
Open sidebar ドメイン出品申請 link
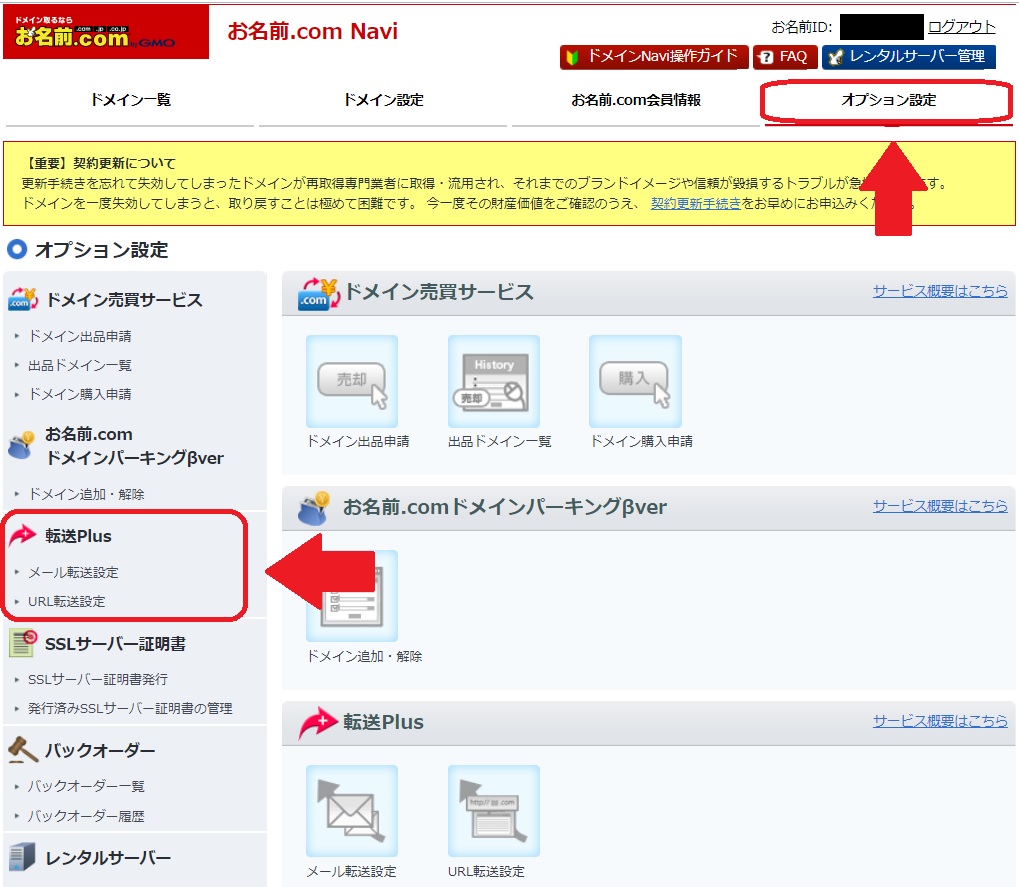80,336
